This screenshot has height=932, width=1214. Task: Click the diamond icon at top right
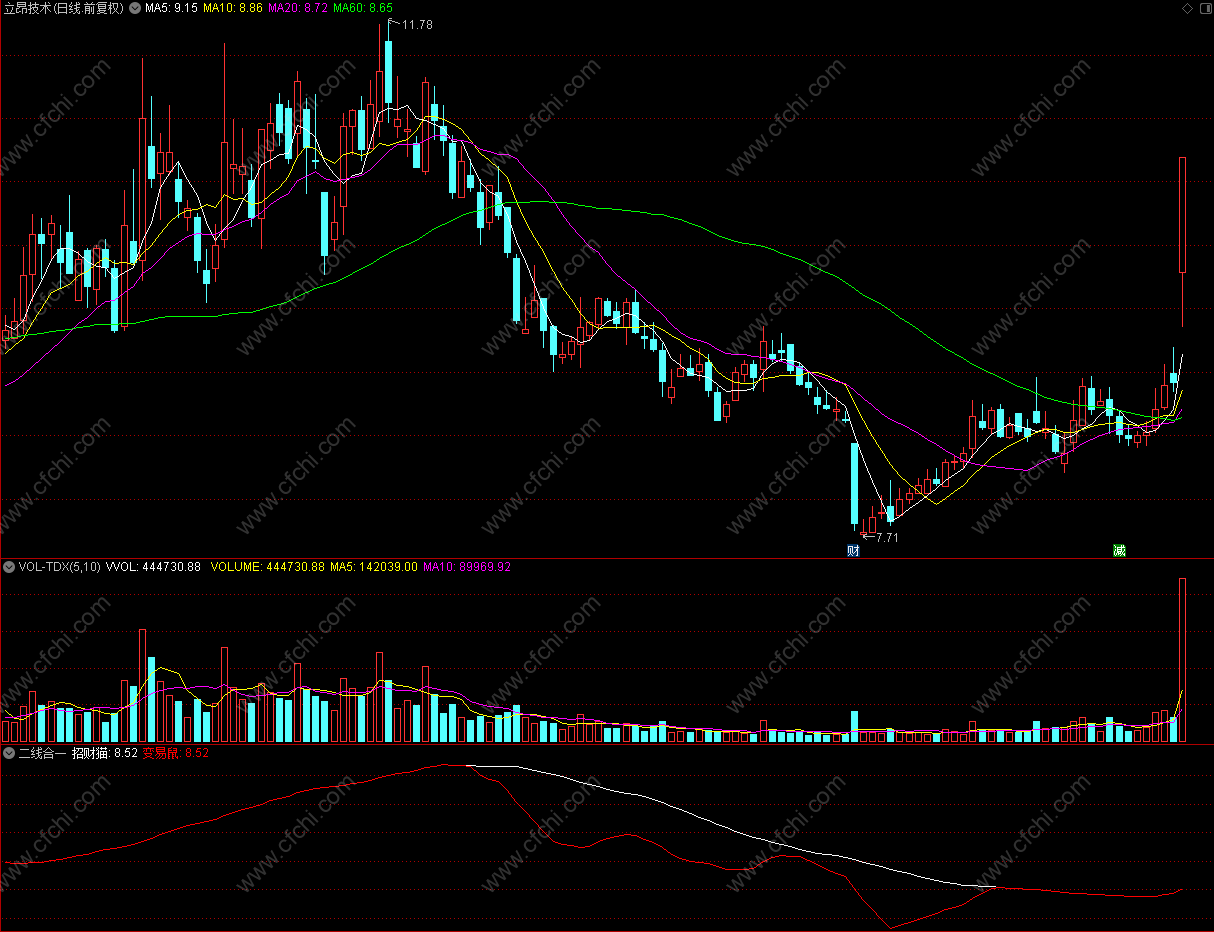pyautogui.click(x=1187, y=8)
